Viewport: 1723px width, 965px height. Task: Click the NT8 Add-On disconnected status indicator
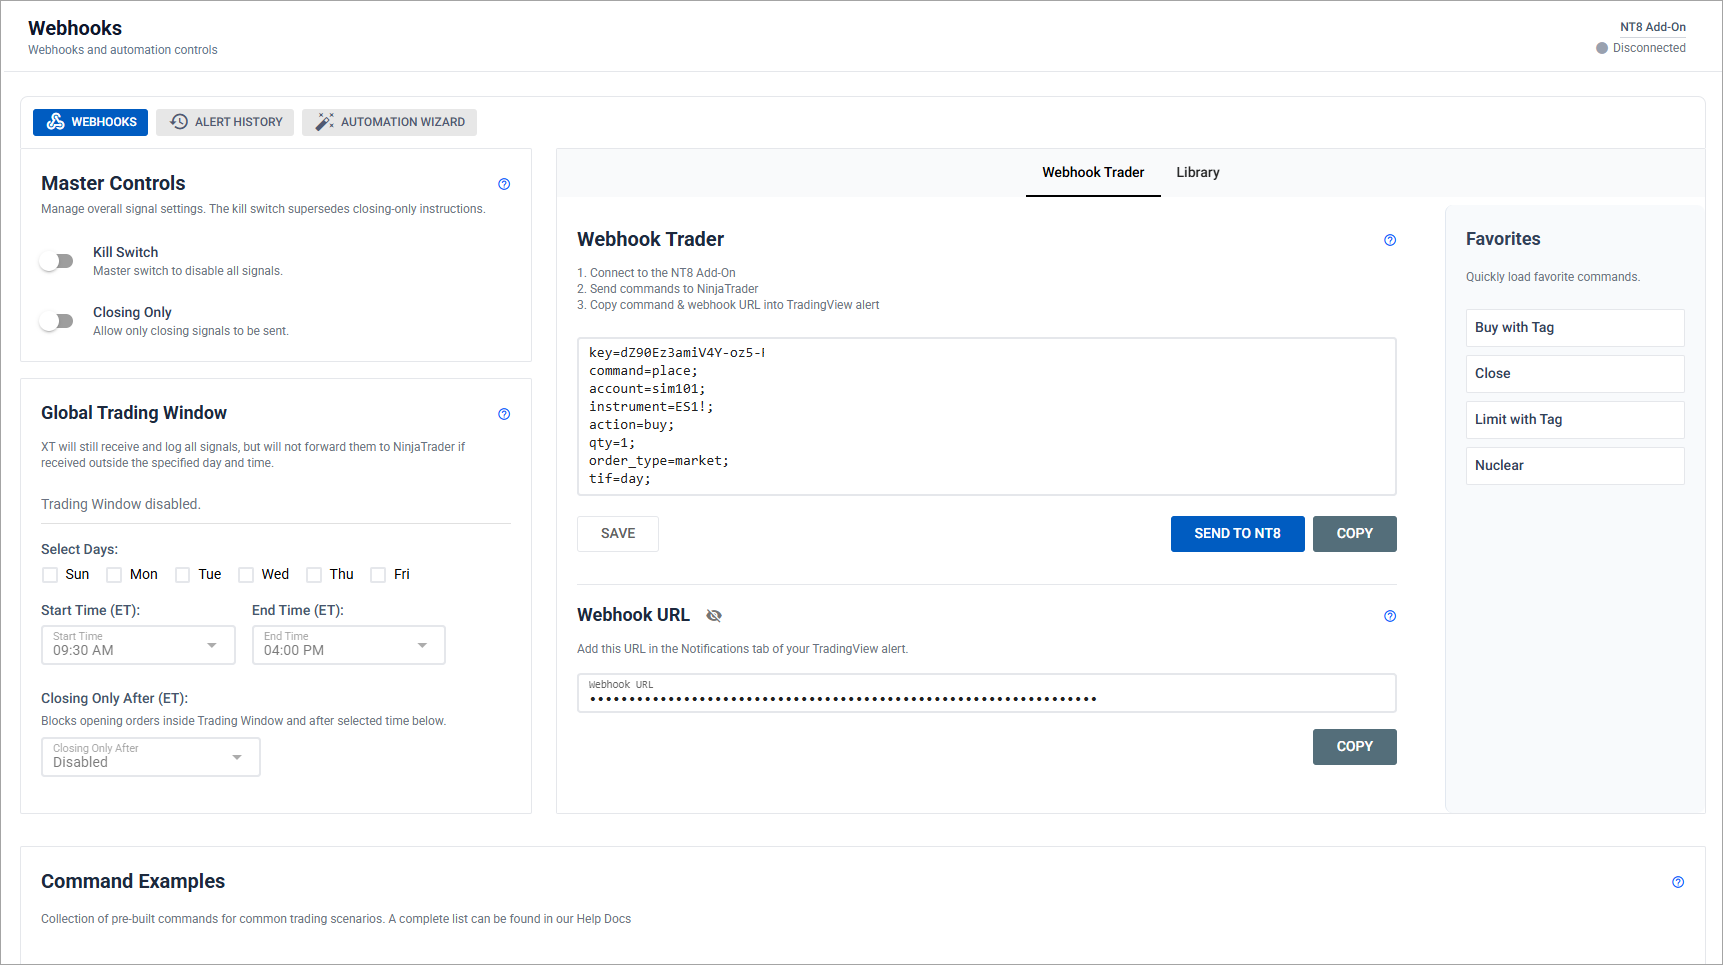(x=1641, y=48)
